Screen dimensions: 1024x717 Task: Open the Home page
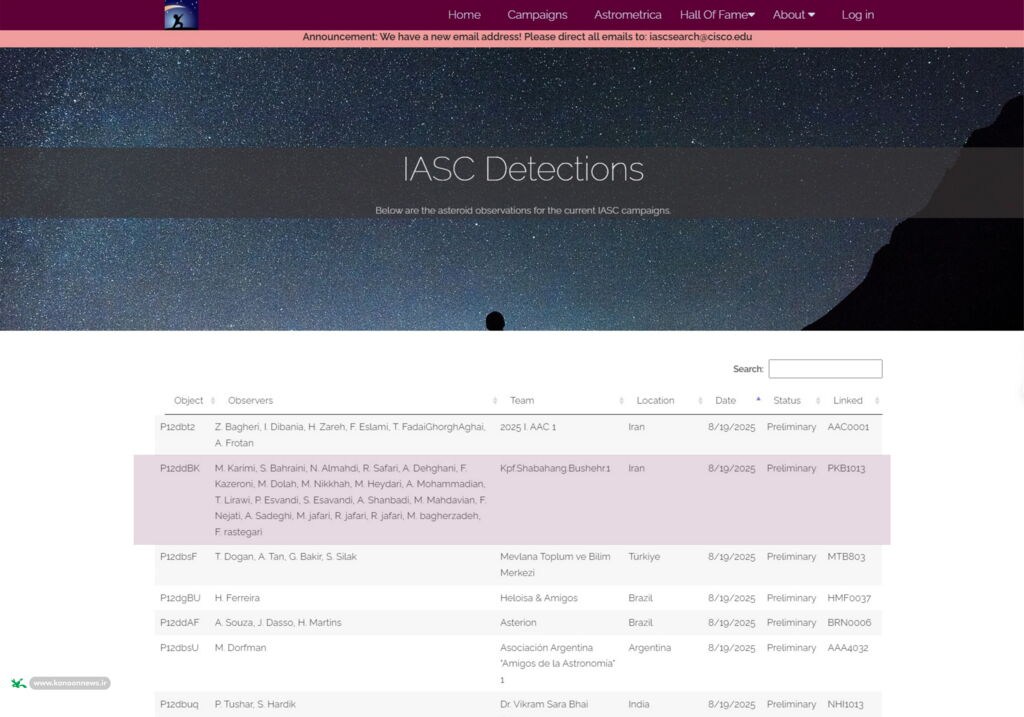[464, 15]
